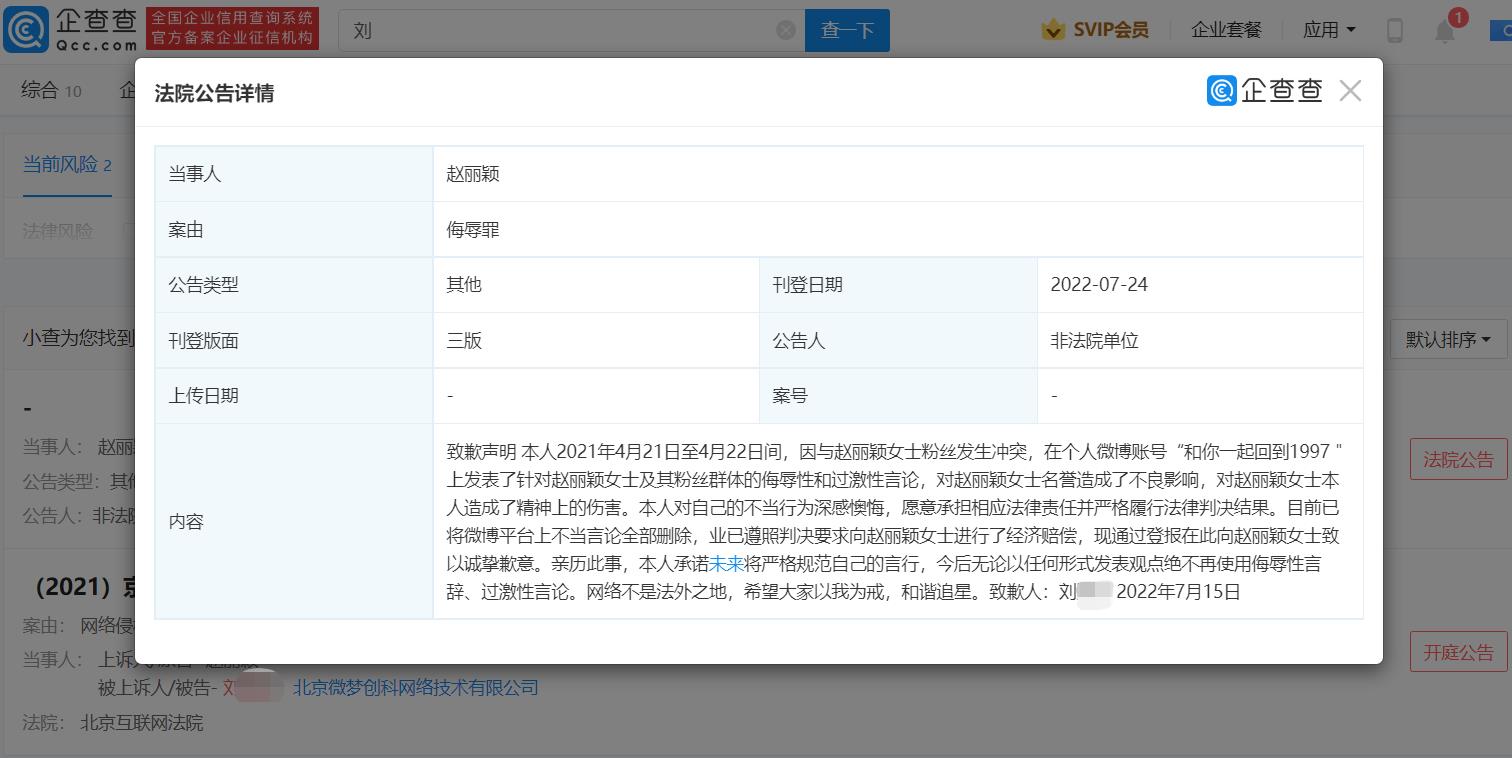Viewport: 1512px width, 758px height.
Task: Open the notification bell icon
Action: [1445, 31]
